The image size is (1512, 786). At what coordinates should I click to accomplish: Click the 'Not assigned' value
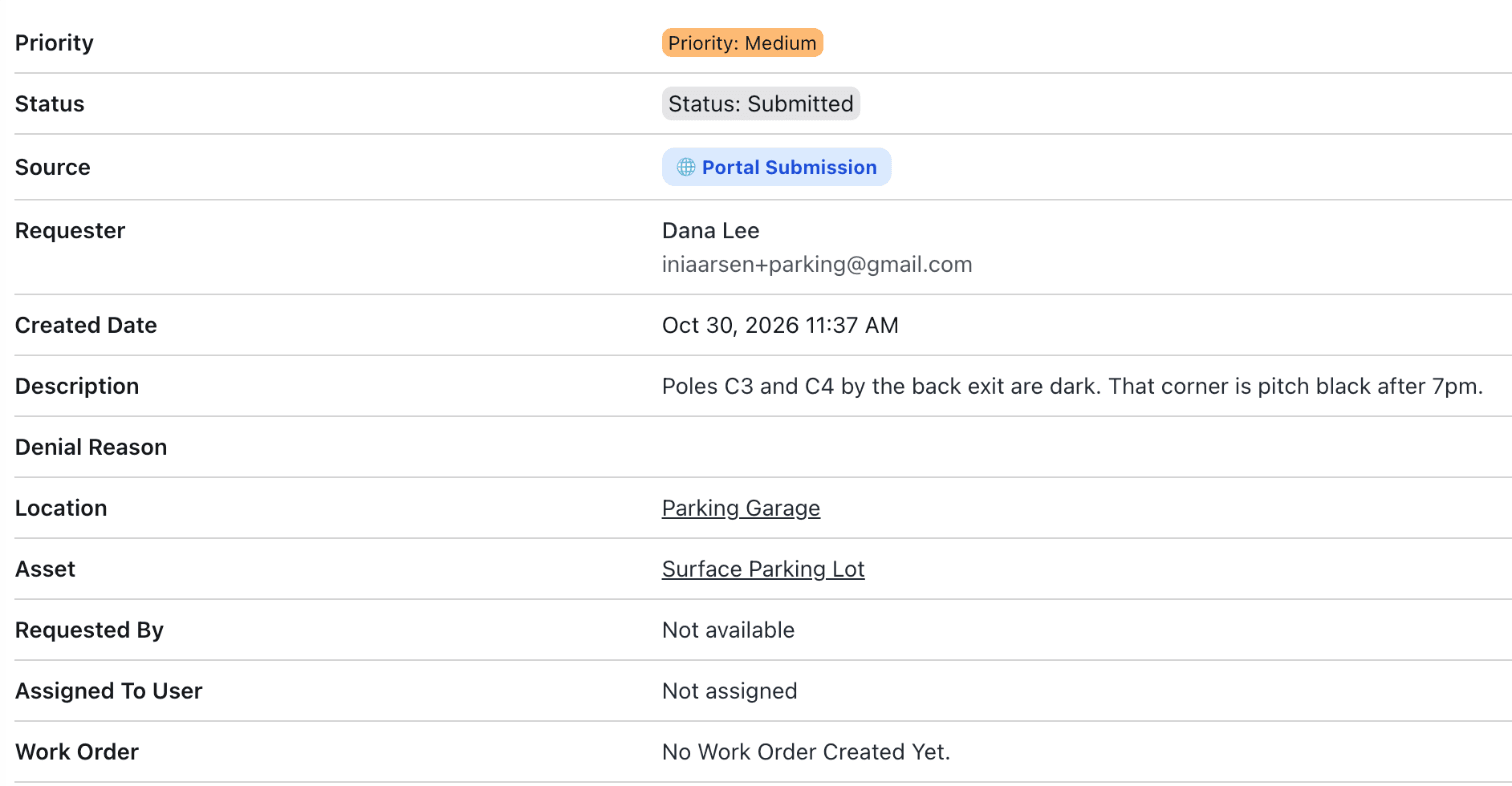click(729, 691)
